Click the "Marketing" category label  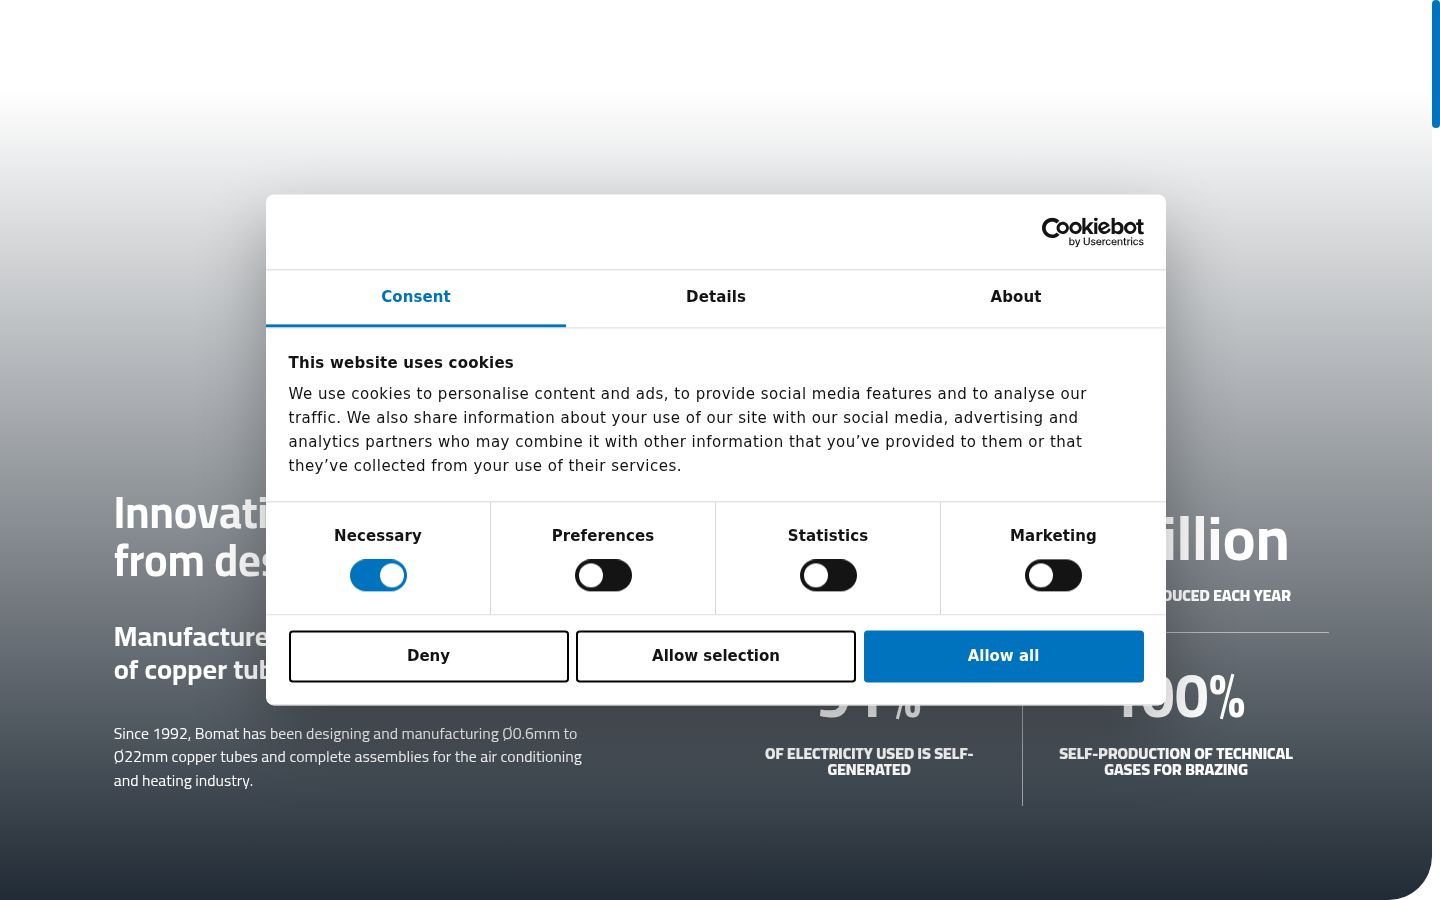point(1053,536)
